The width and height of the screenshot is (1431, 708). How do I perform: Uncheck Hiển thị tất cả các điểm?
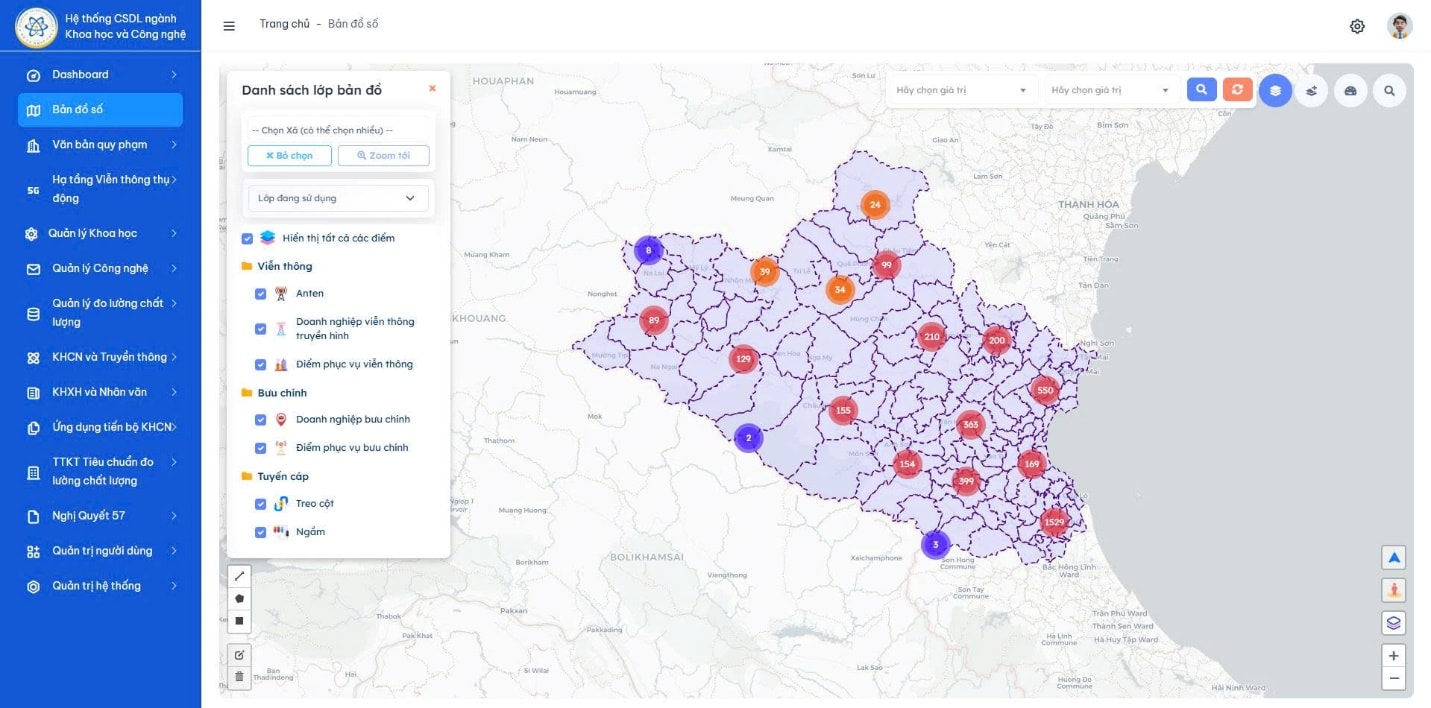point(247,239)
